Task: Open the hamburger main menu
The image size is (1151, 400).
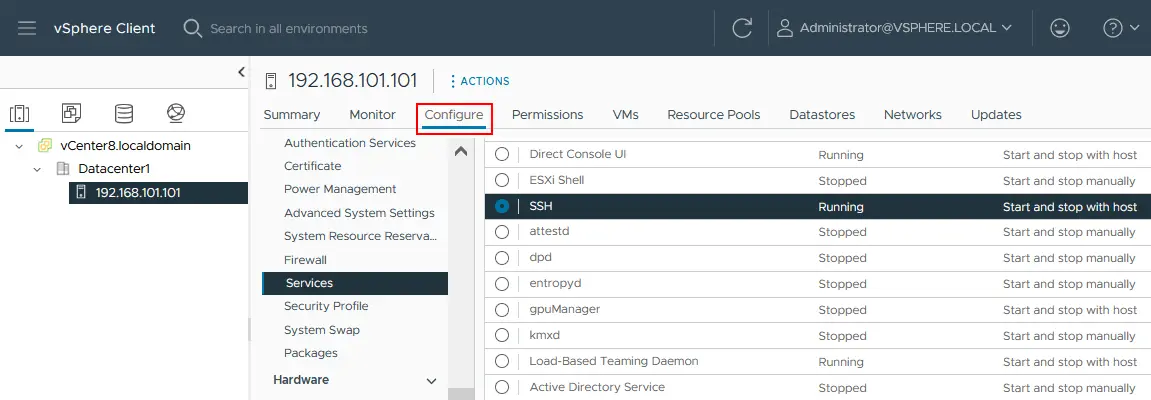Action: [x=27, y=29]
